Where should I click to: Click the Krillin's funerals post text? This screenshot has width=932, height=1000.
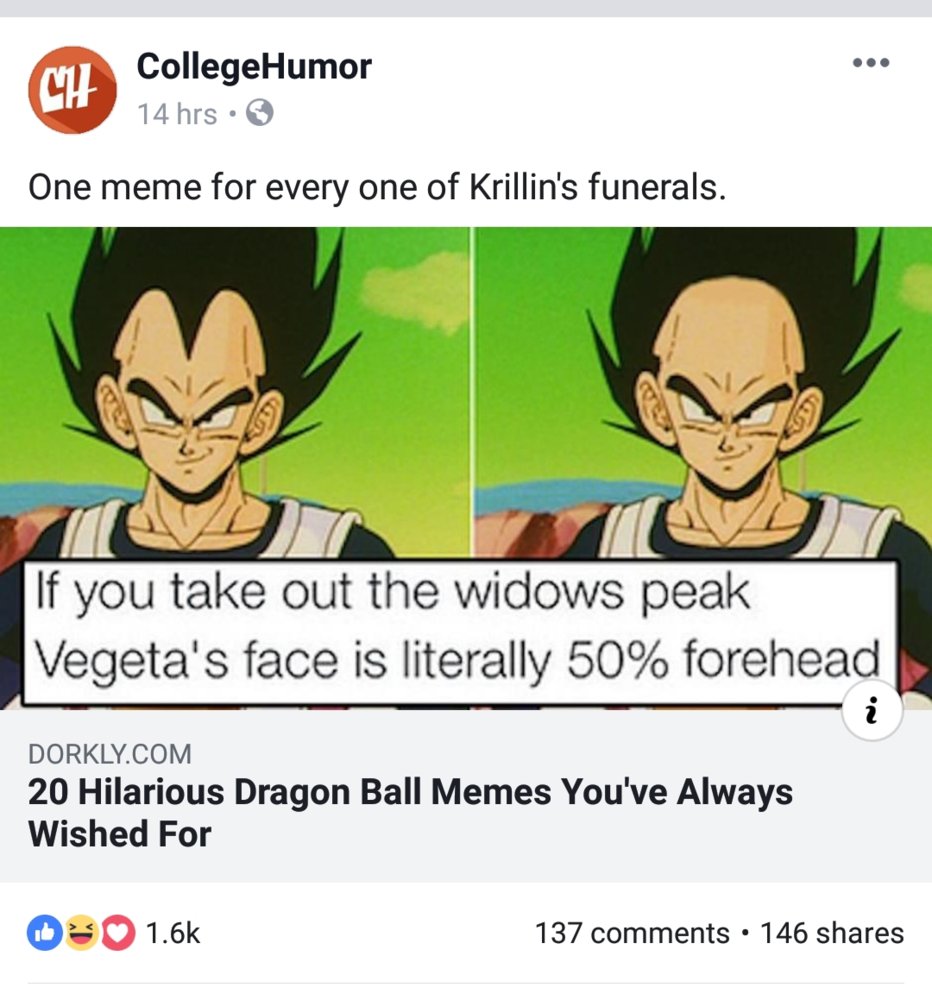tap(375, 187)
